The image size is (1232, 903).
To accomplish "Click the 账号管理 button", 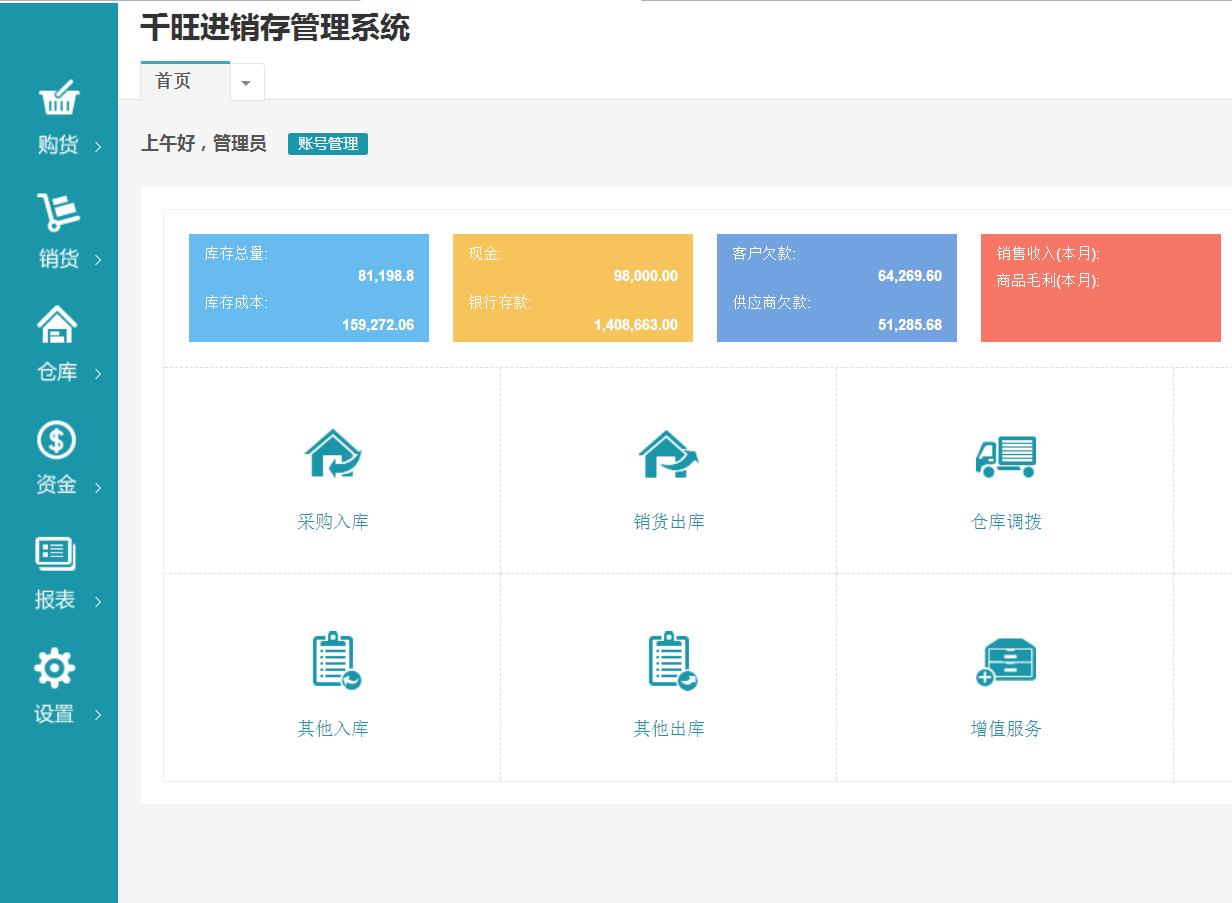I will point(328,144).
